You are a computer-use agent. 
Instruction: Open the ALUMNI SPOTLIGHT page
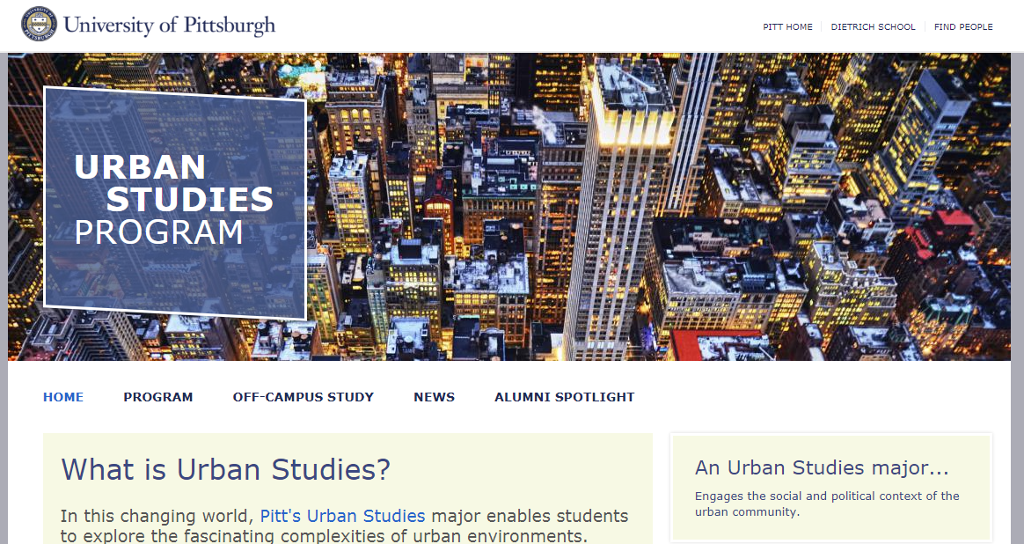(564, 397)
